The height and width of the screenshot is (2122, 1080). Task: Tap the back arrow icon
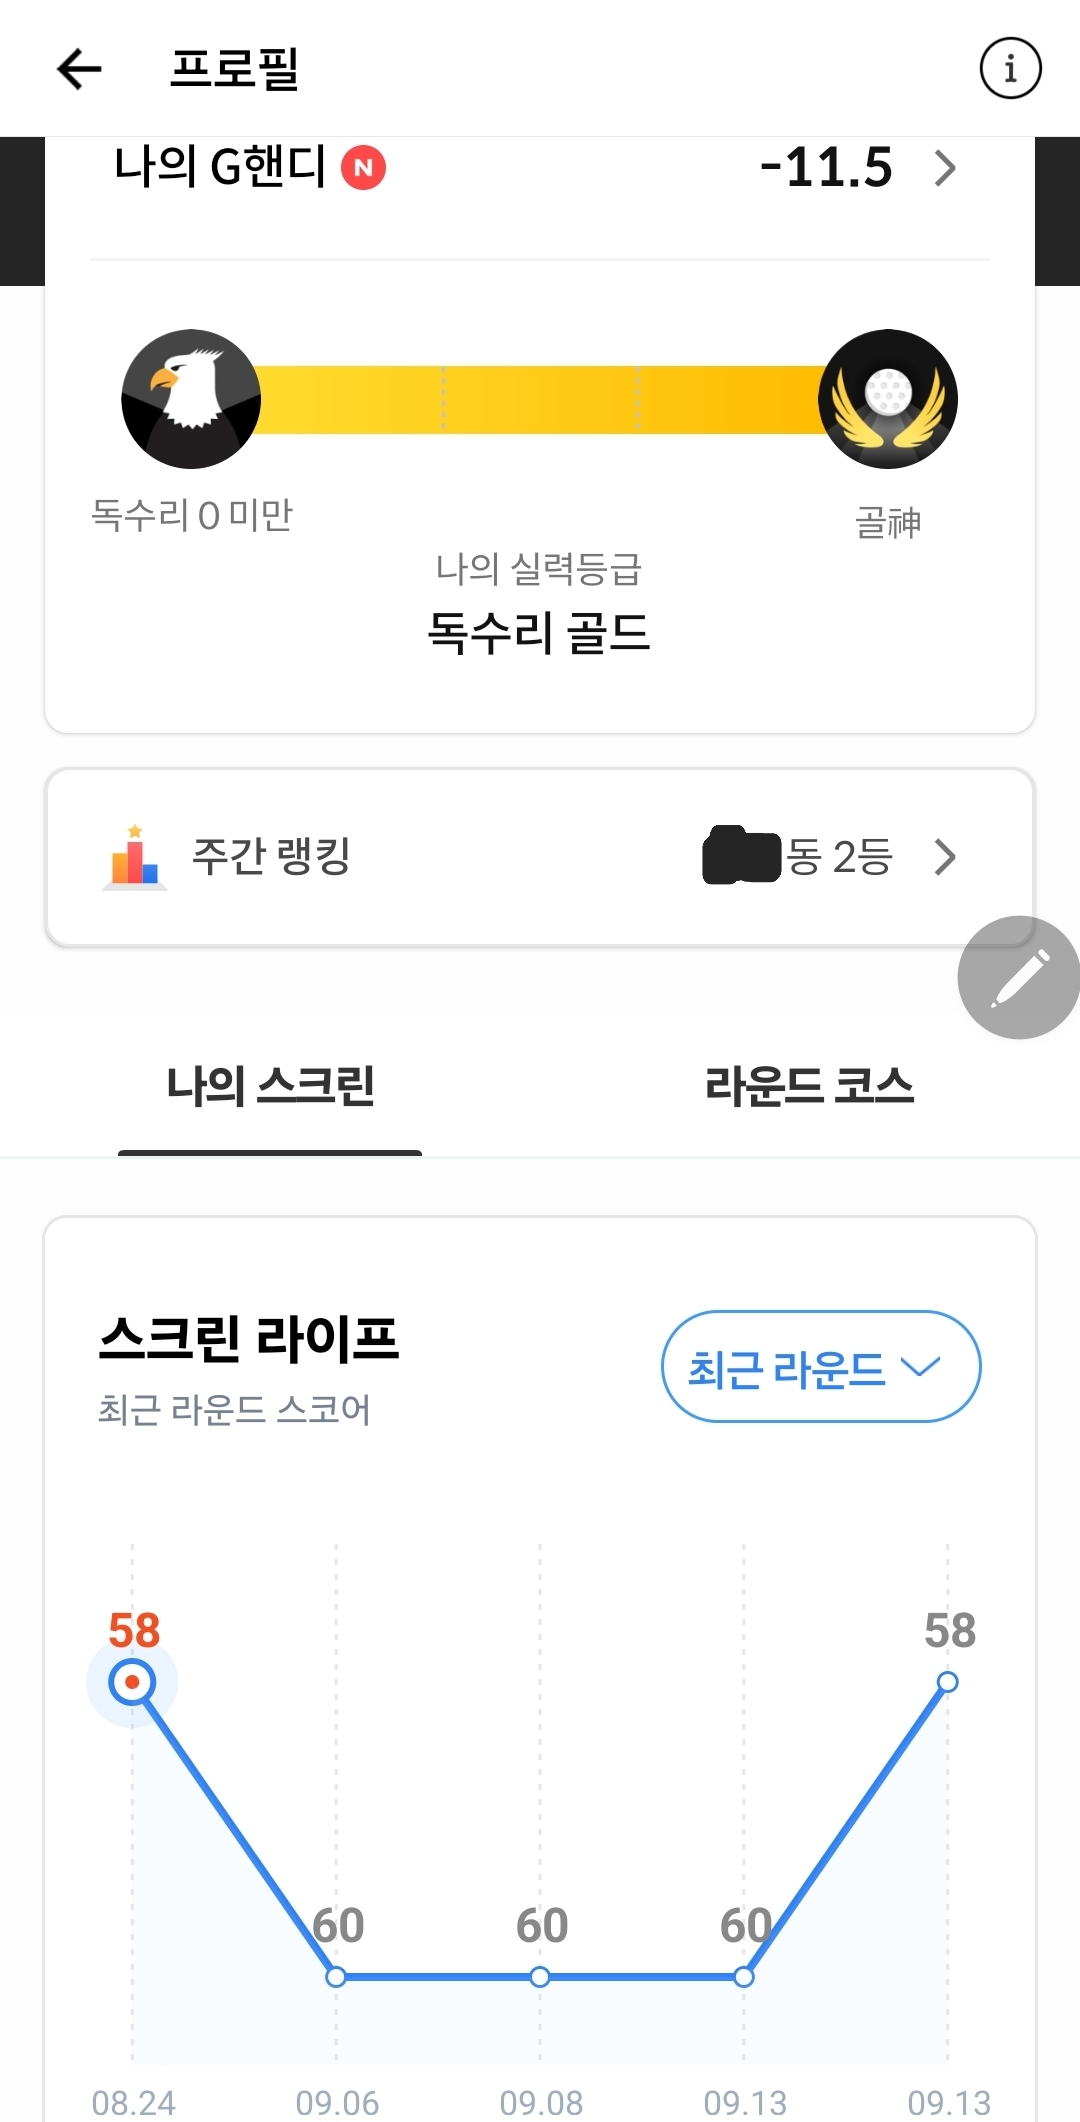[x=79, y=69]
